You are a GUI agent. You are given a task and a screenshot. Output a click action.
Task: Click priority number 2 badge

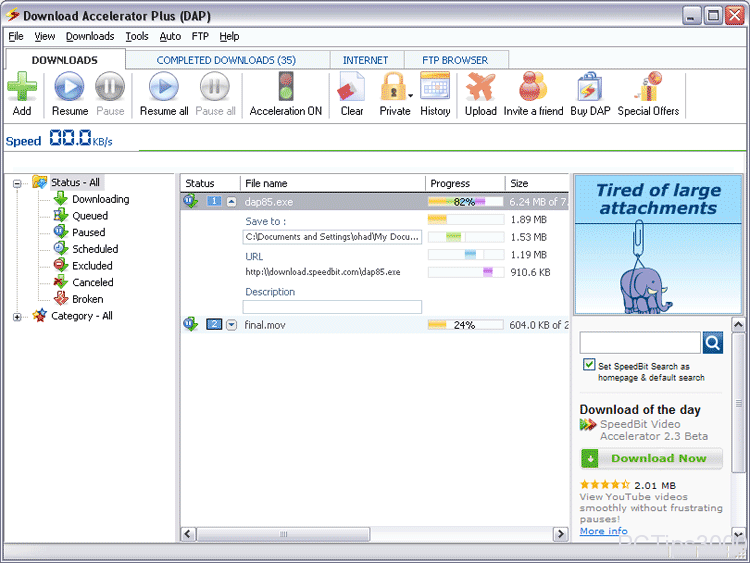(214, 325)
